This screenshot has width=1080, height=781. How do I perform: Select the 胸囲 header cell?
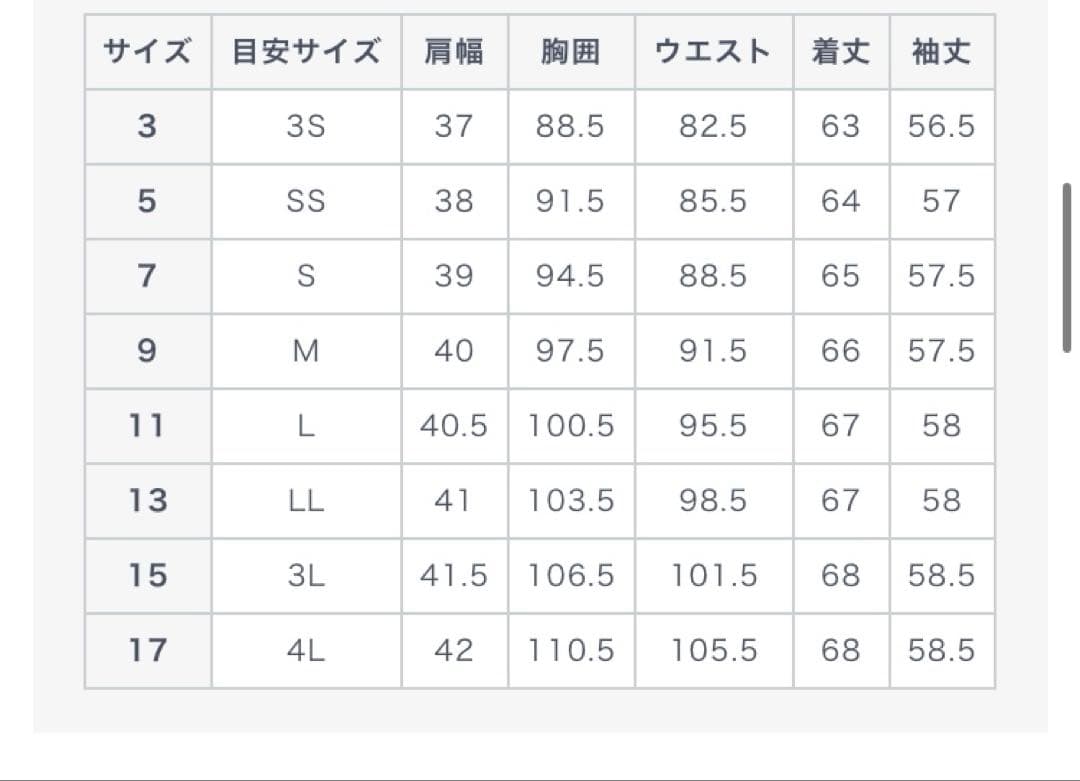click(570, 52)
